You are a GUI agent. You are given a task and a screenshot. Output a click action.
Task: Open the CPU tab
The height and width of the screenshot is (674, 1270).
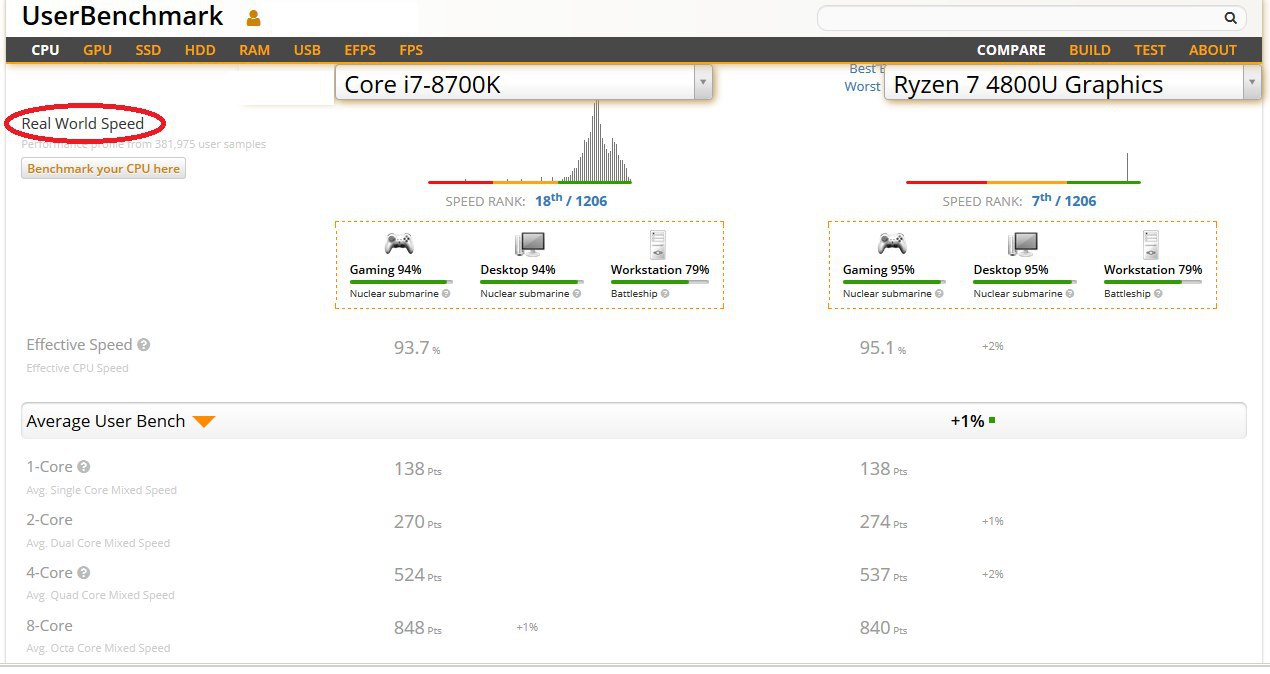(x=45, y=50)
